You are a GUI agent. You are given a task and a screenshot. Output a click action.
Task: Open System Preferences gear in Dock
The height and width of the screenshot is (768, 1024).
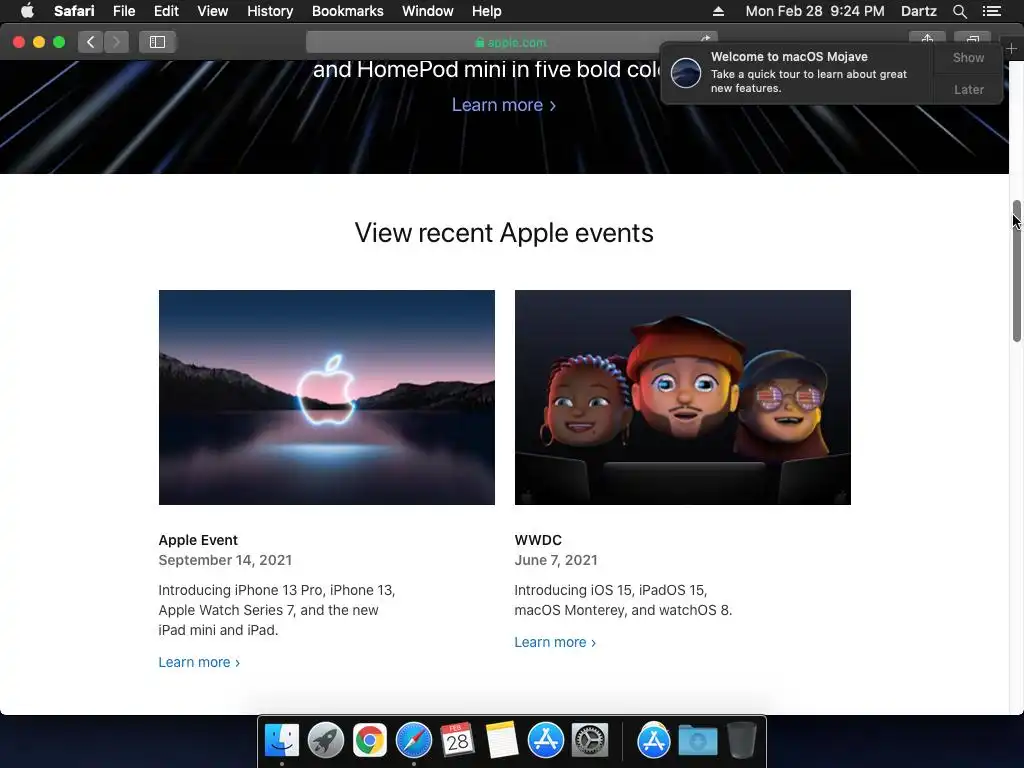(590, 740)
